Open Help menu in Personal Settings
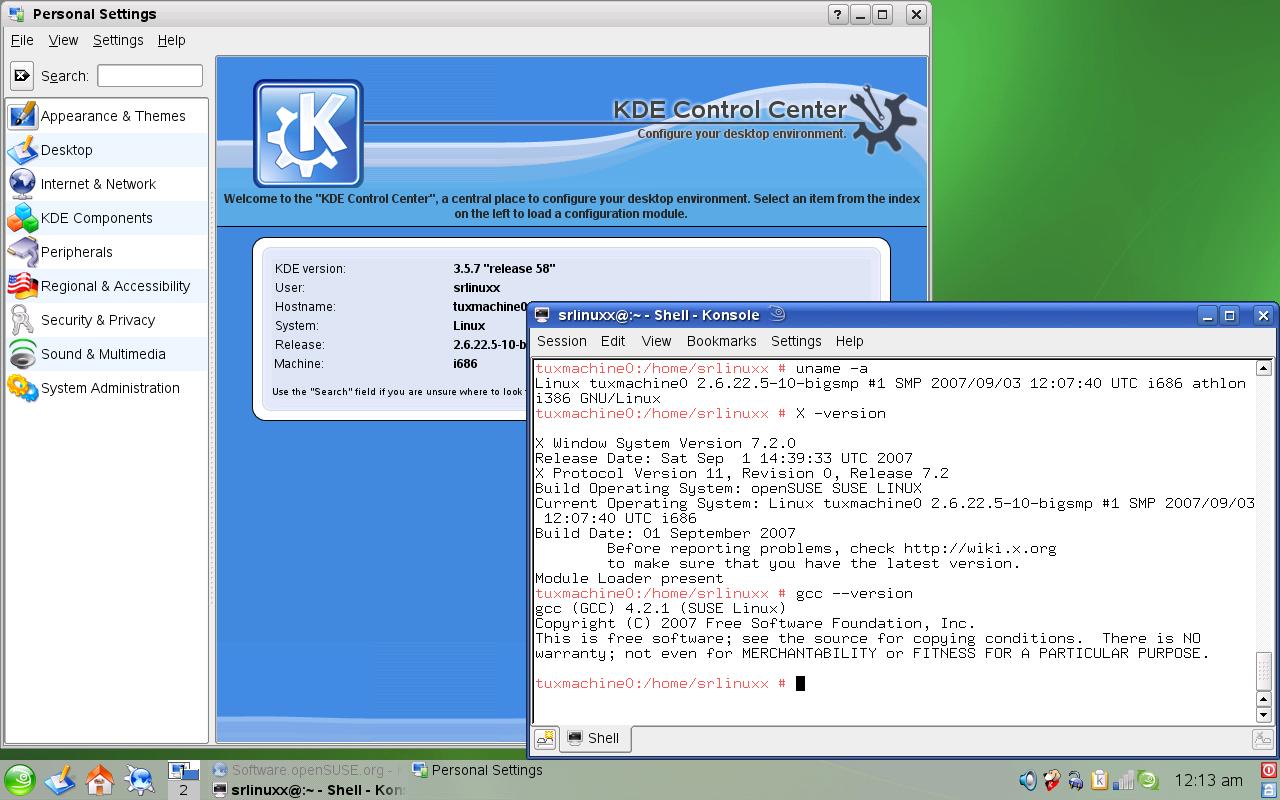 point(171,40)
